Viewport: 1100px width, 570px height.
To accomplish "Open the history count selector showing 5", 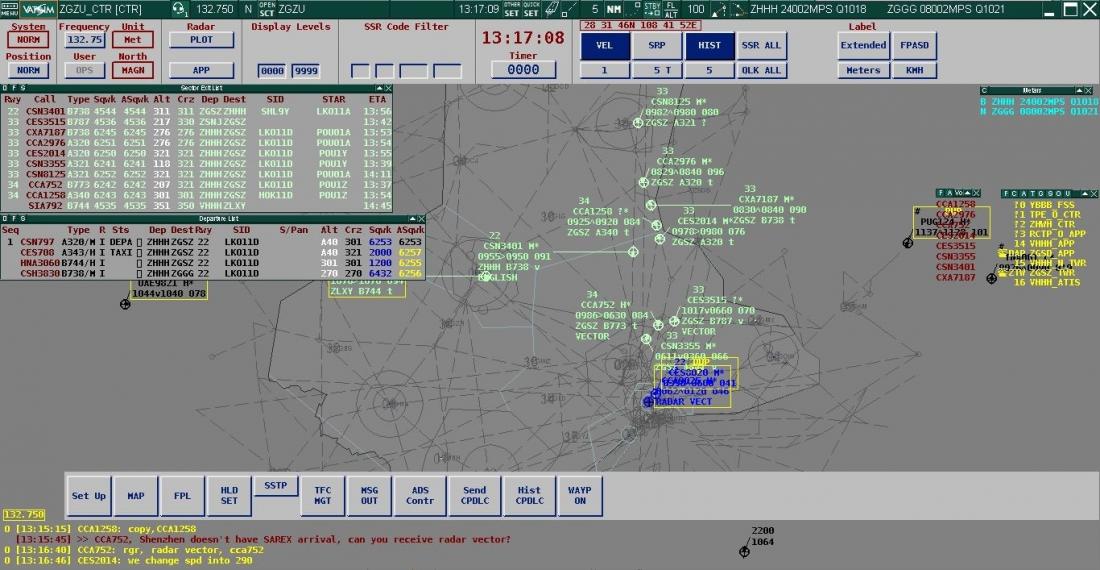I will 709,70.
